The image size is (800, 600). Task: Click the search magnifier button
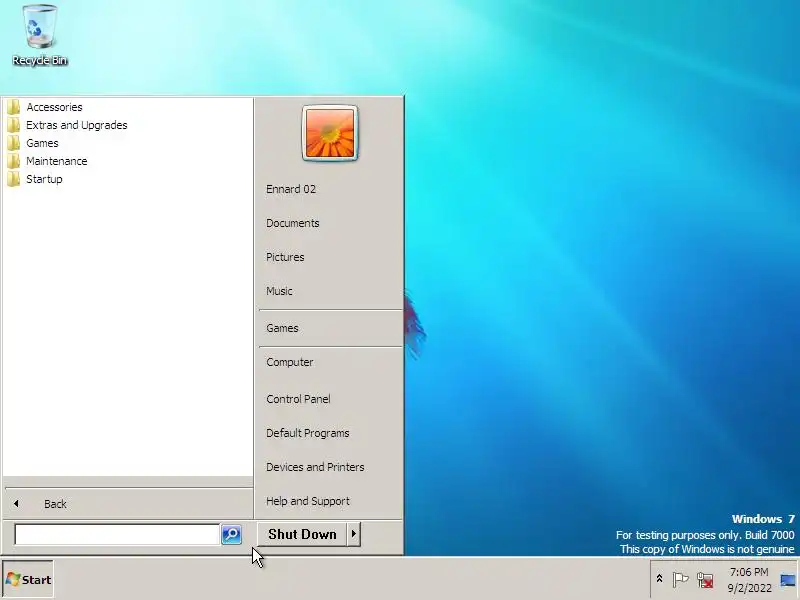[x=231, y=534]
